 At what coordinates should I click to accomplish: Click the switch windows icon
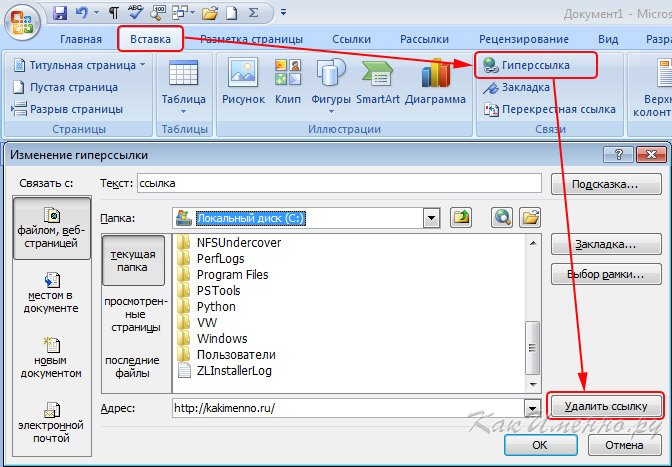click(179, 13)
